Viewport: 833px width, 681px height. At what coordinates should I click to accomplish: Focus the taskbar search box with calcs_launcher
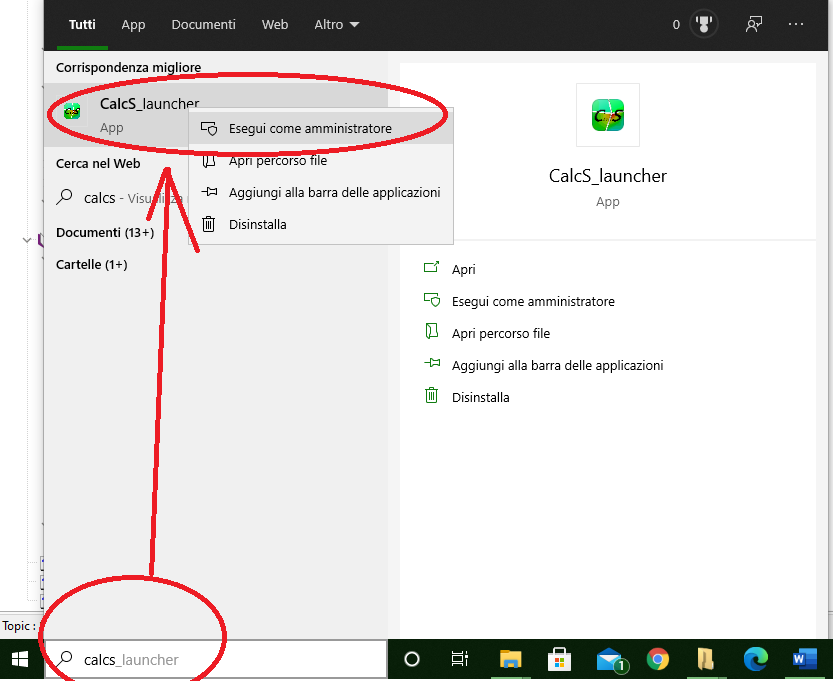click(x=216, y=659)
